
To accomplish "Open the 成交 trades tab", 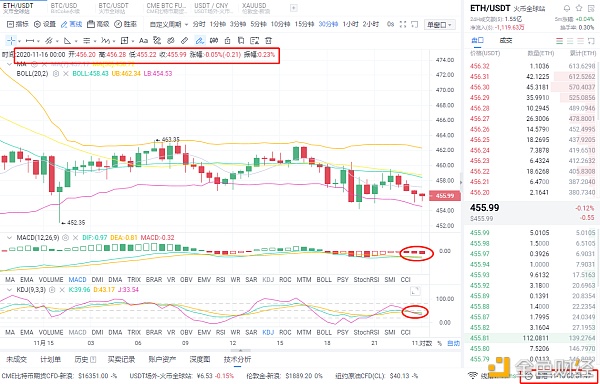I will (x=506, y=41).
